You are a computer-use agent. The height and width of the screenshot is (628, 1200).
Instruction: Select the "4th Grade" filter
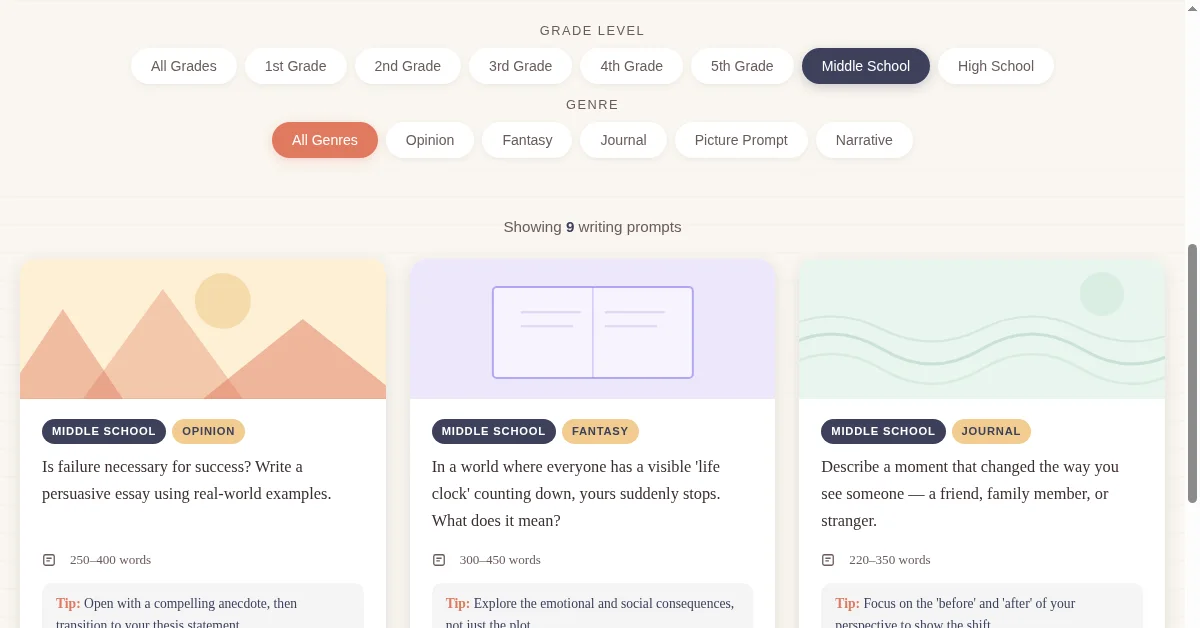pyautogui.click(x=631, y=65)
